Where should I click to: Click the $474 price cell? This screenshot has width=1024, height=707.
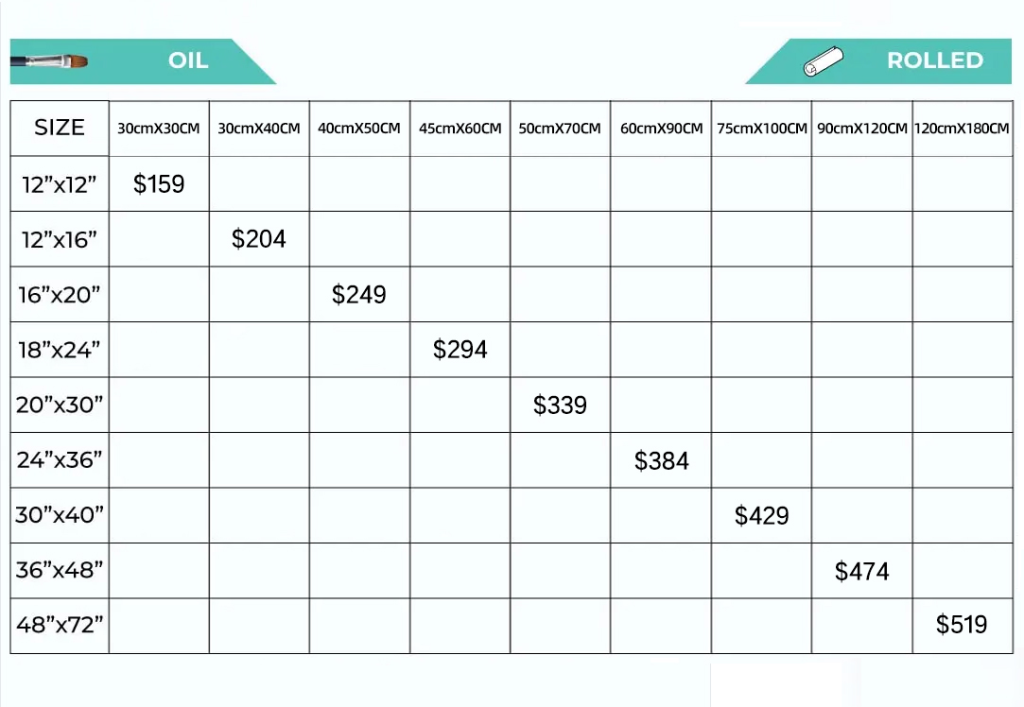click(862, 571)
